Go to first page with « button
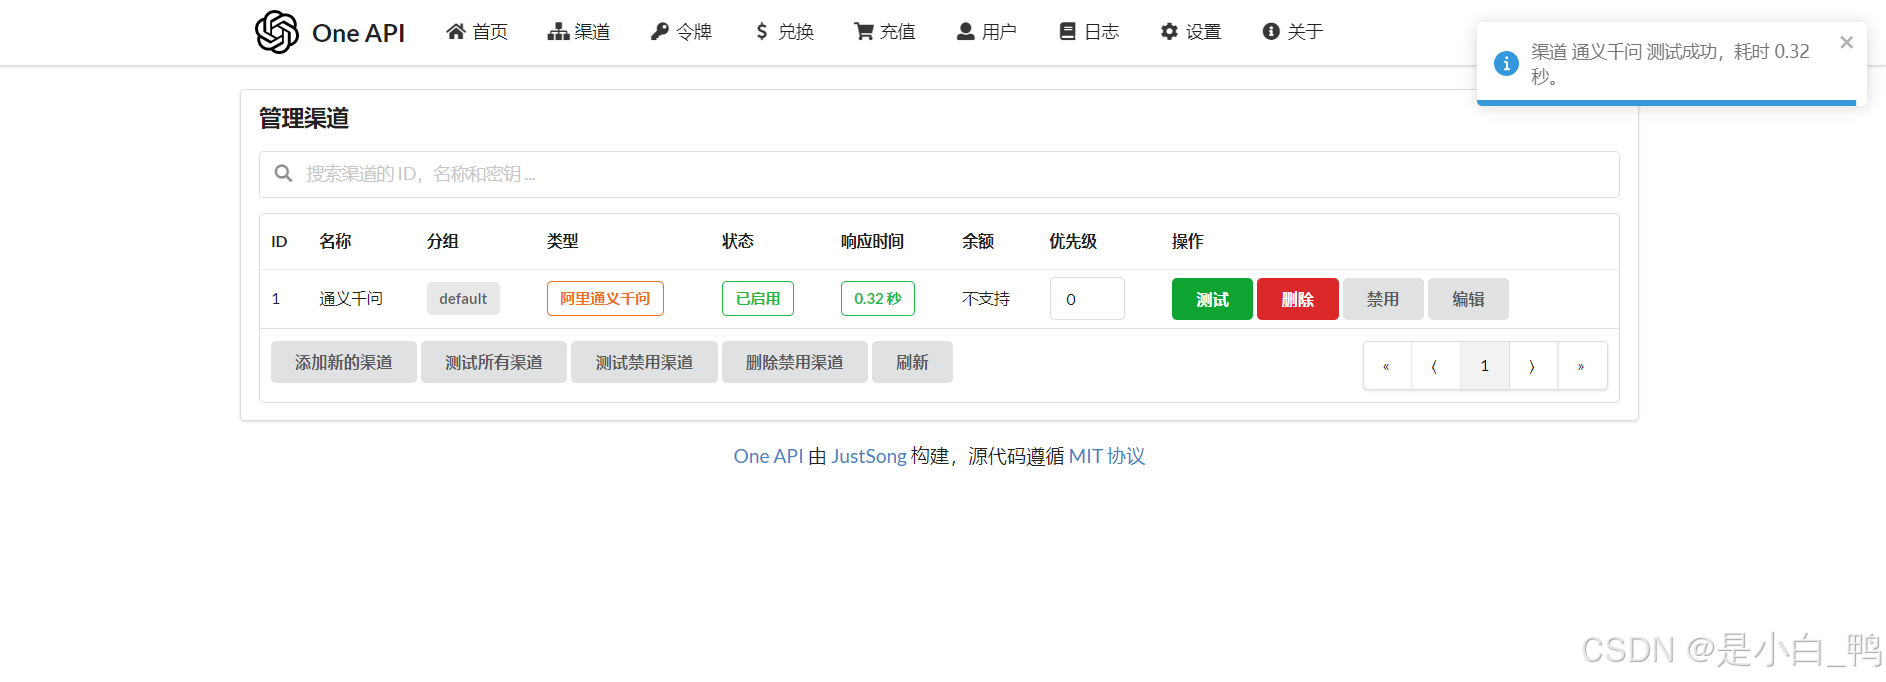 [x=1387, y=366]
